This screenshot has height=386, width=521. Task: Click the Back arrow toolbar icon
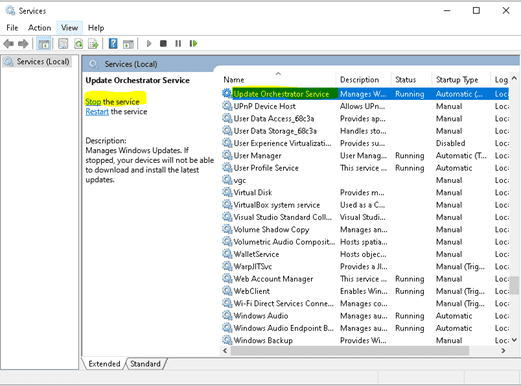9,44
